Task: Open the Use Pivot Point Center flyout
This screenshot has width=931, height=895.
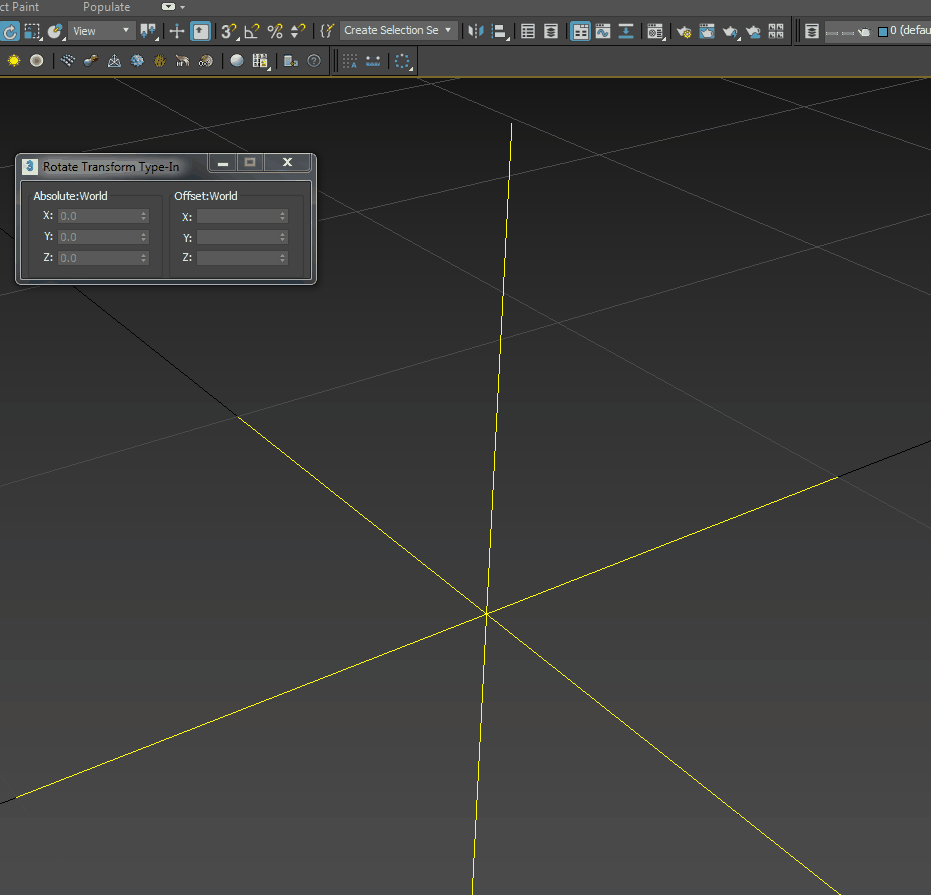Action: tap(148, 31)
